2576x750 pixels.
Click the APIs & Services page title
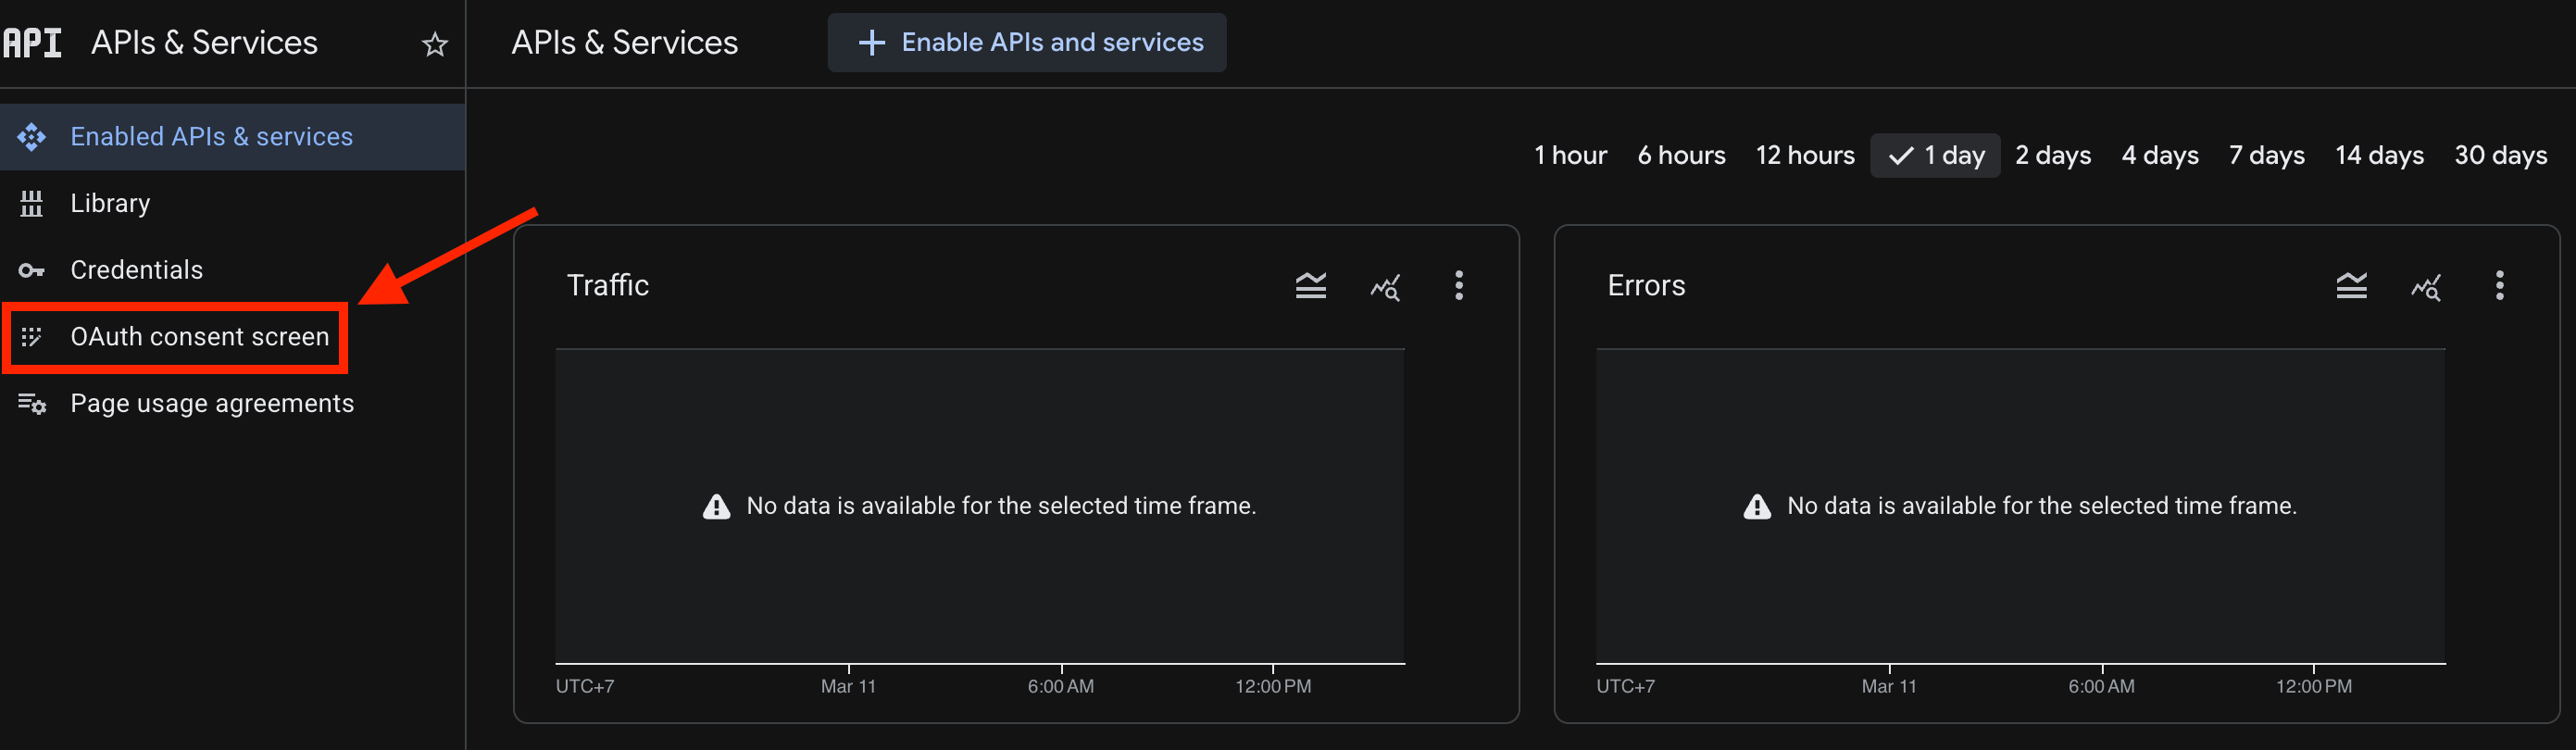pos(625,43)
